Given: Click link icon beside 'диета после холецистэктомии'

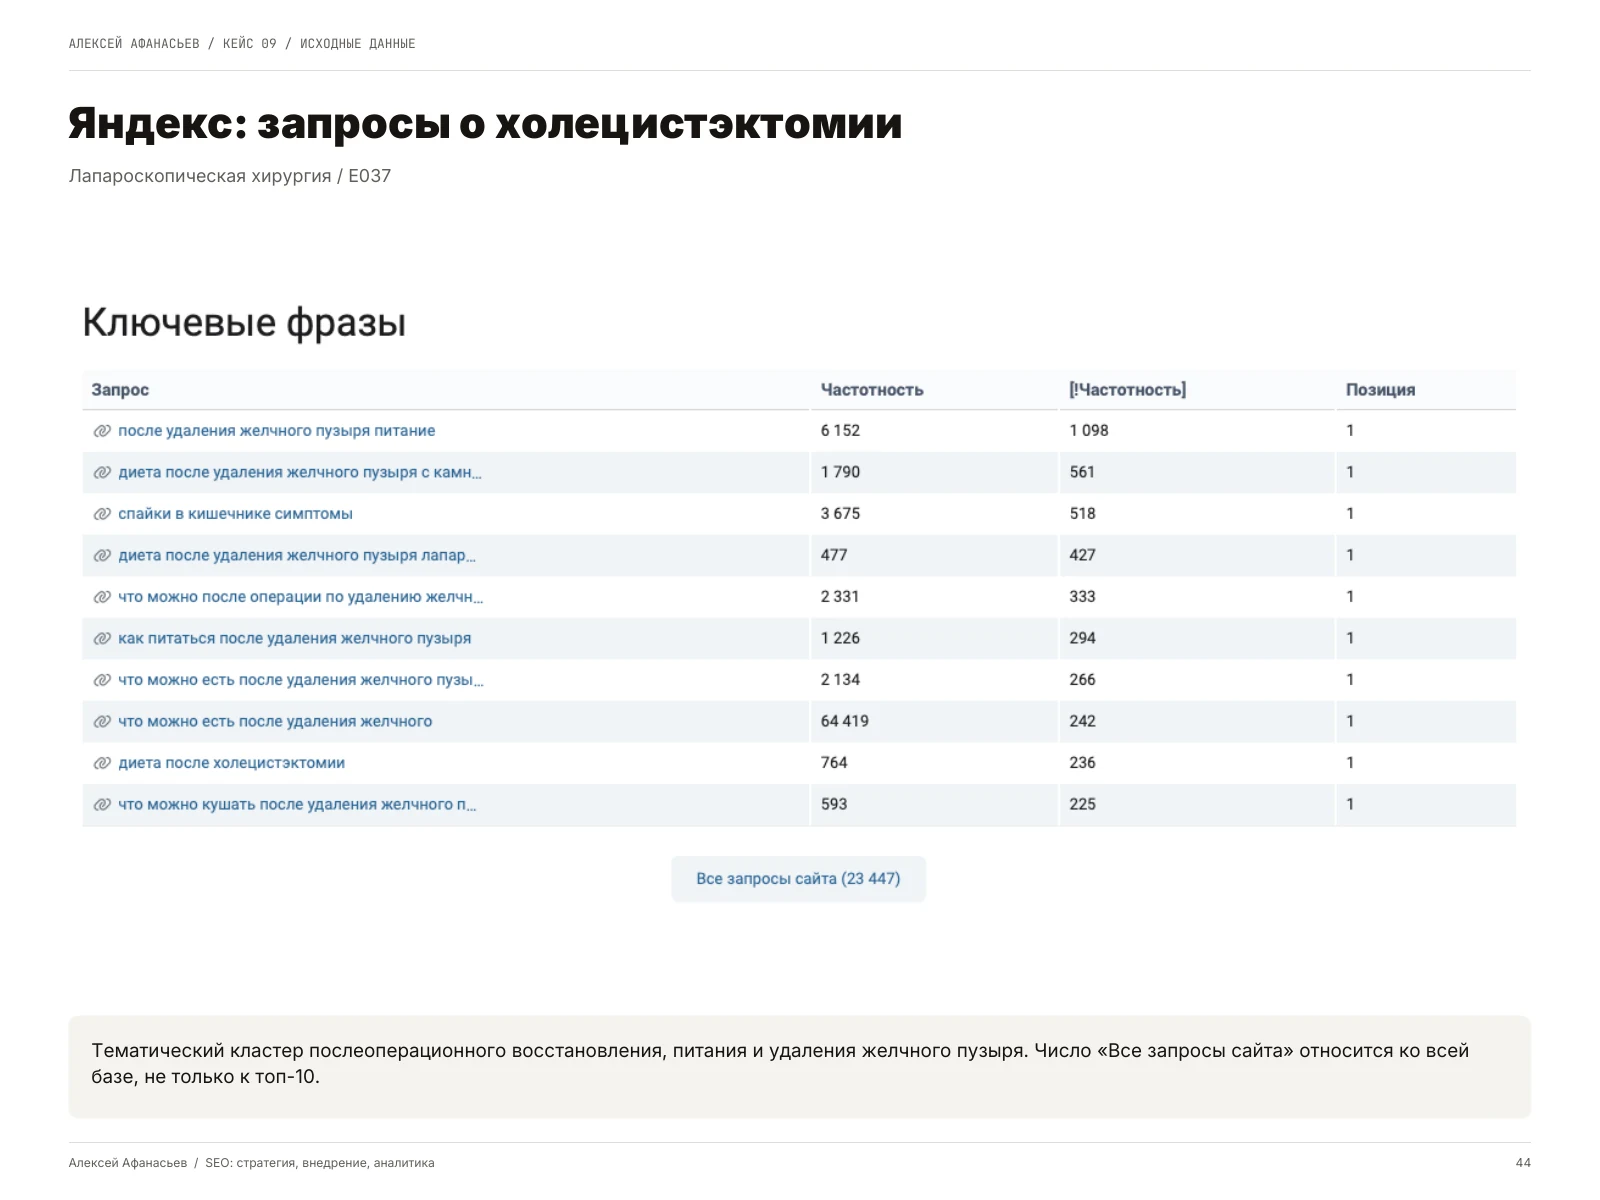Looking at the screenshot, I should 102,763.
